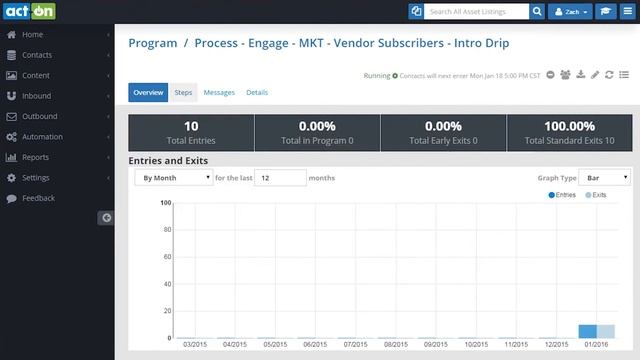This screenshot has width=640, height=360.
Task: Click the Act-On logo
Action: click(29, 11)
